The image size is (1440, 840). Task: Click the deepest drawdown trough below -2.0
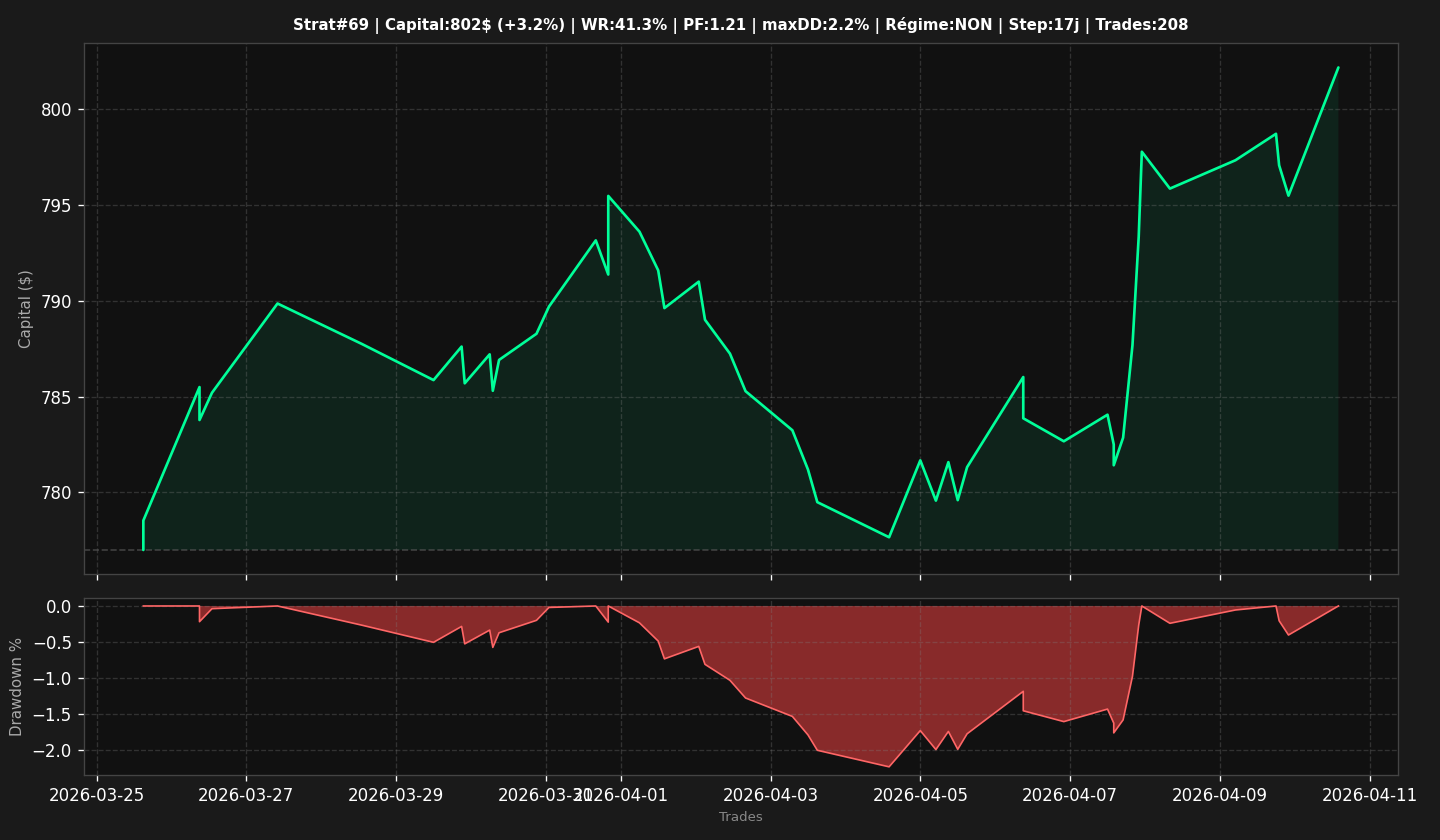[x=889, y=767]
